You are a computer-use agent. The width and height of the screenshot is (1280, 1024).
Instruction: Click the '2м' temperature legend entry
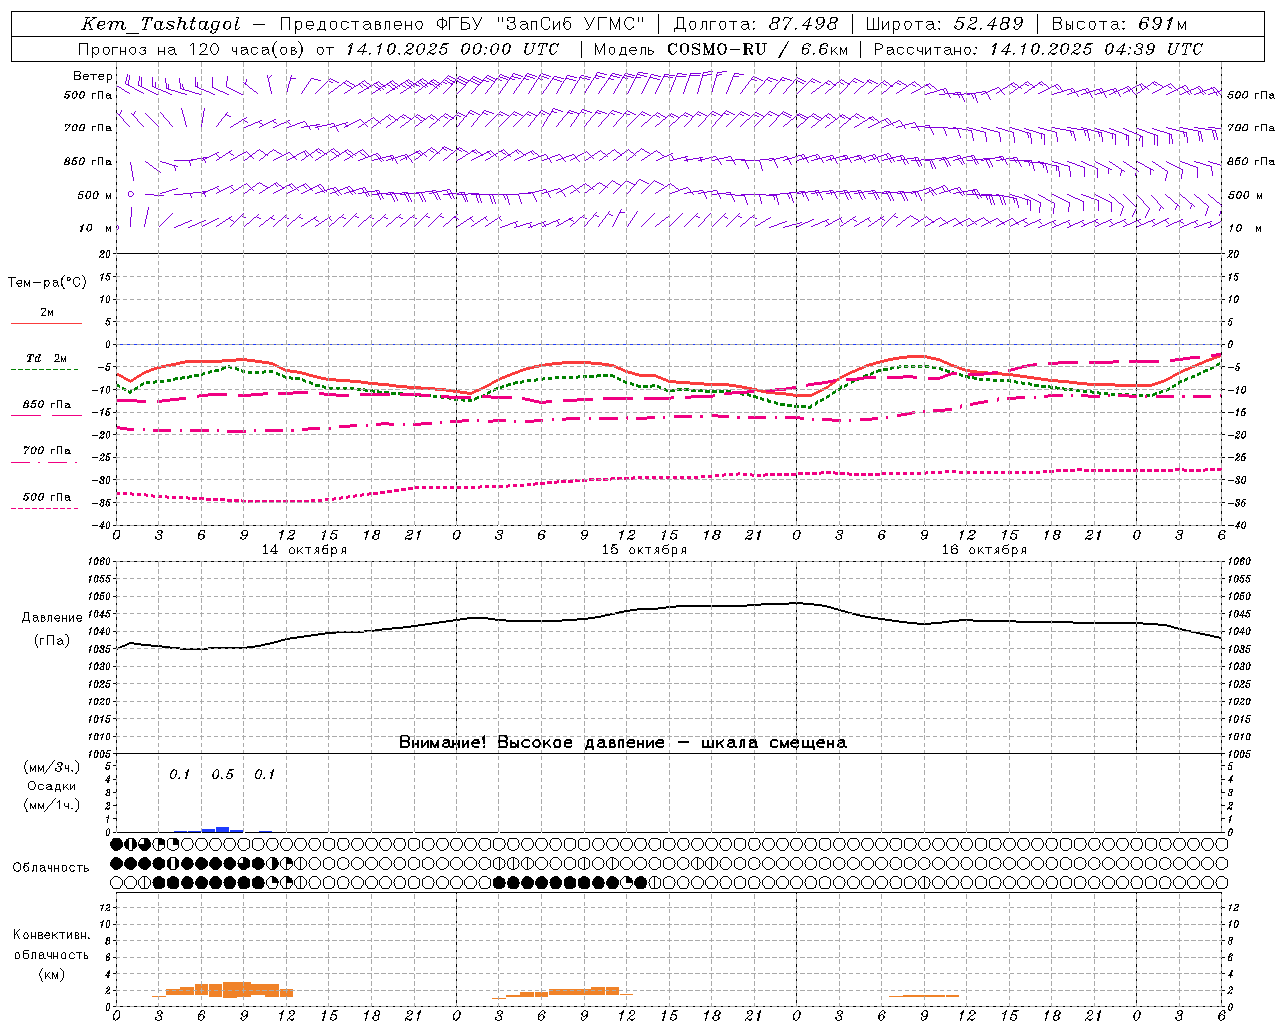click(47, 313)
